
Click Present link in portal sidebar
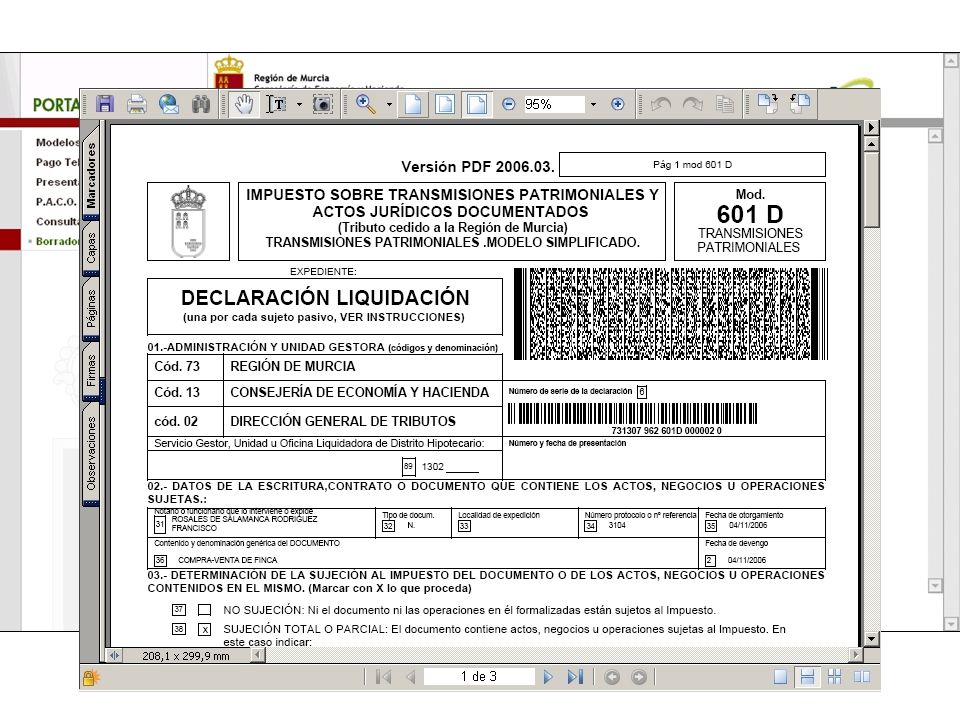pyautogui.click(x=57, y=182)
